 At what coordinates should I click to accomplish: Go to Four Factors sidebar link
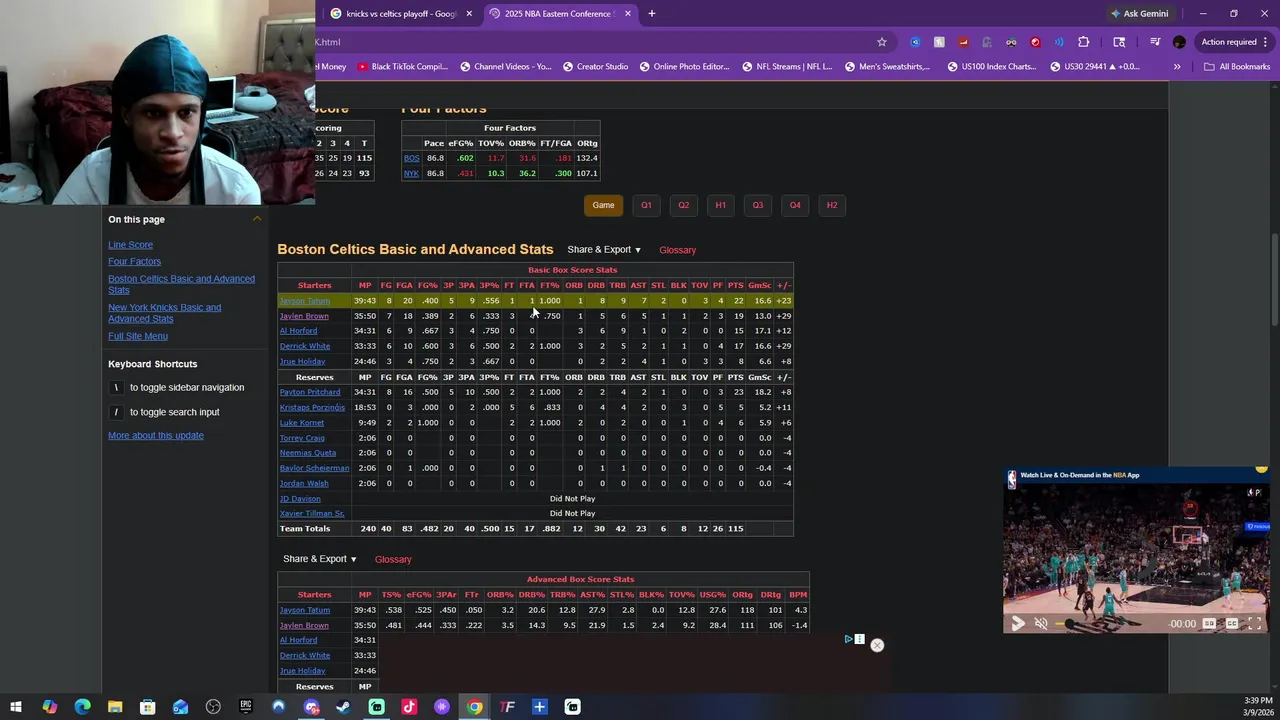tap(134, 262)
